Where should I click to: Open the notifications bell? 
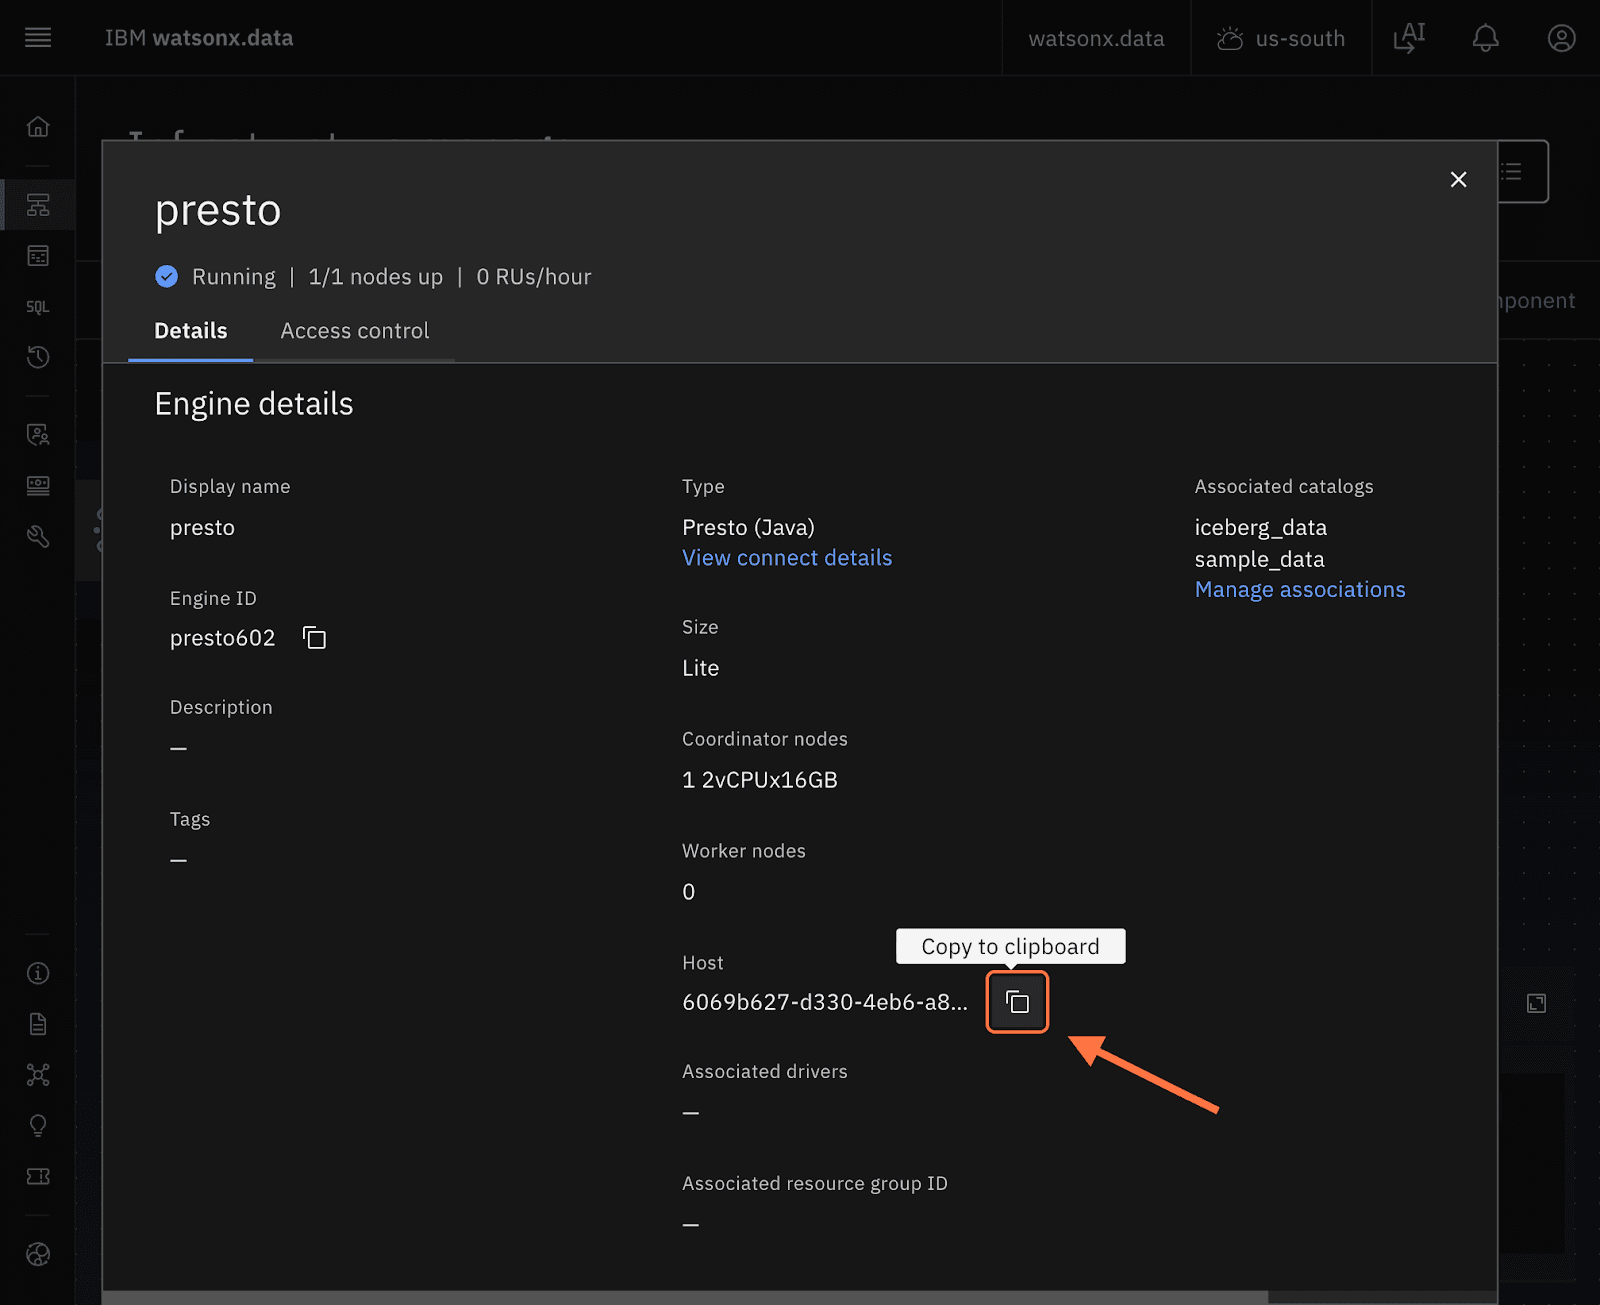tap(1485, 38)
